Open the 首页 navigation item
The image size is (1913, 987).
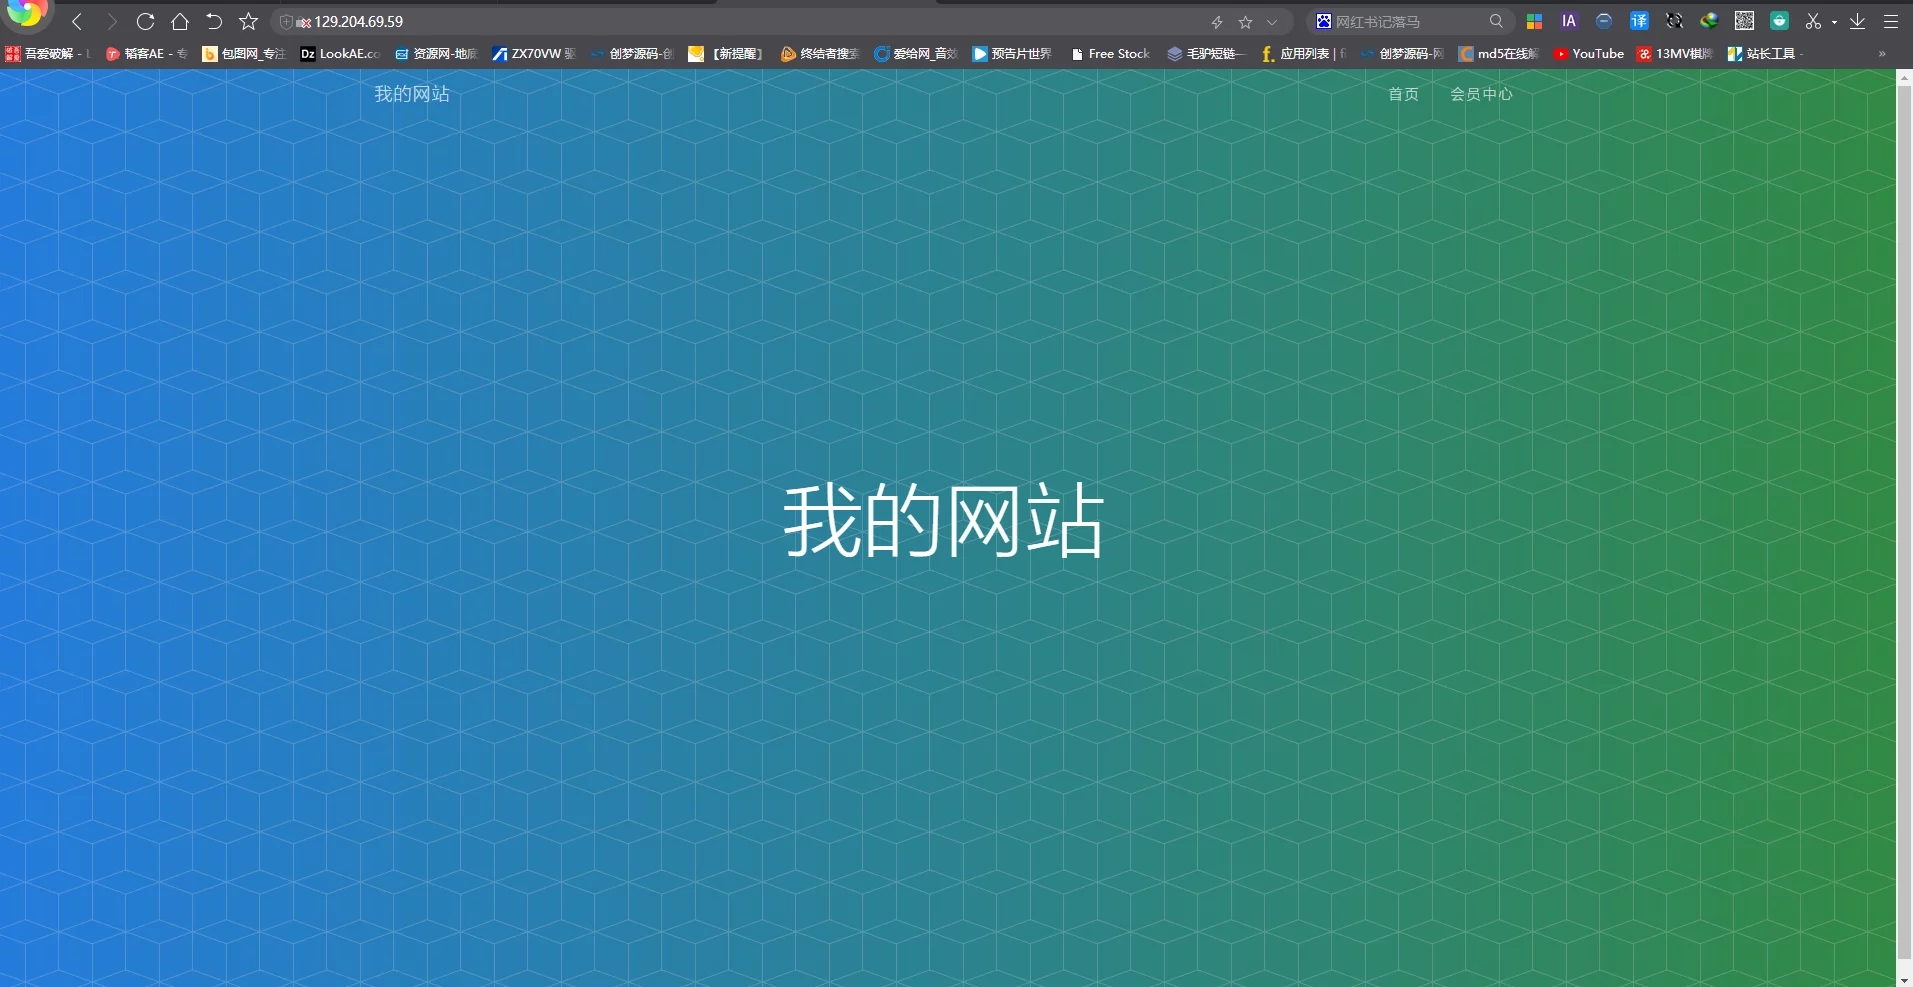click(x=1403, y=94)
